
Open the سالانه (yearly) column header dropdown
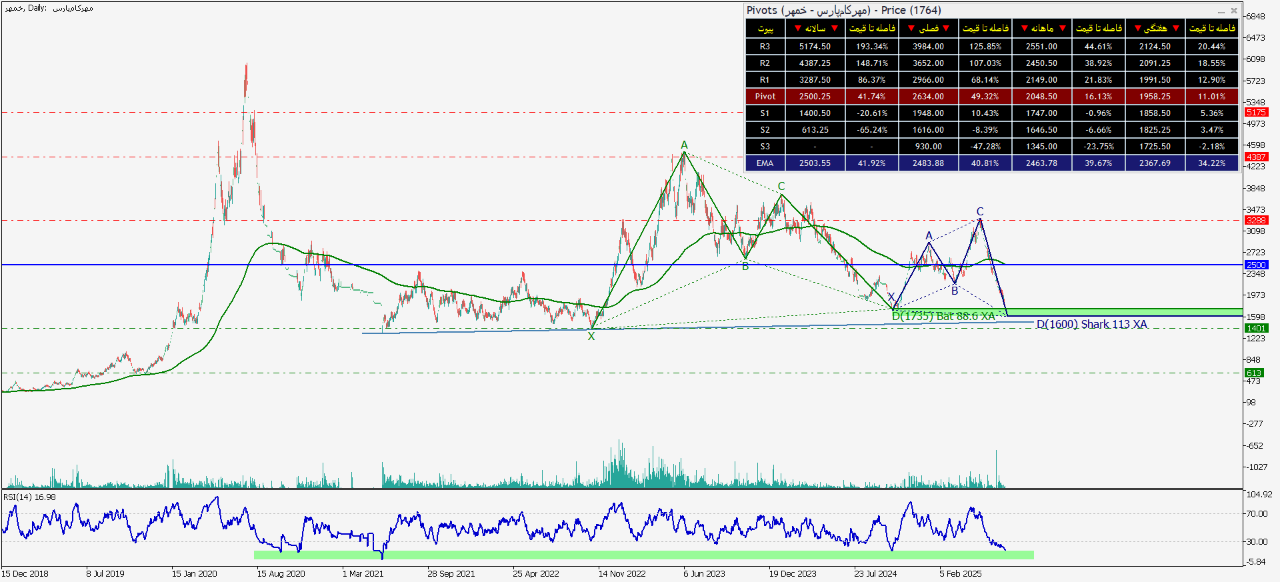(815, 28)
